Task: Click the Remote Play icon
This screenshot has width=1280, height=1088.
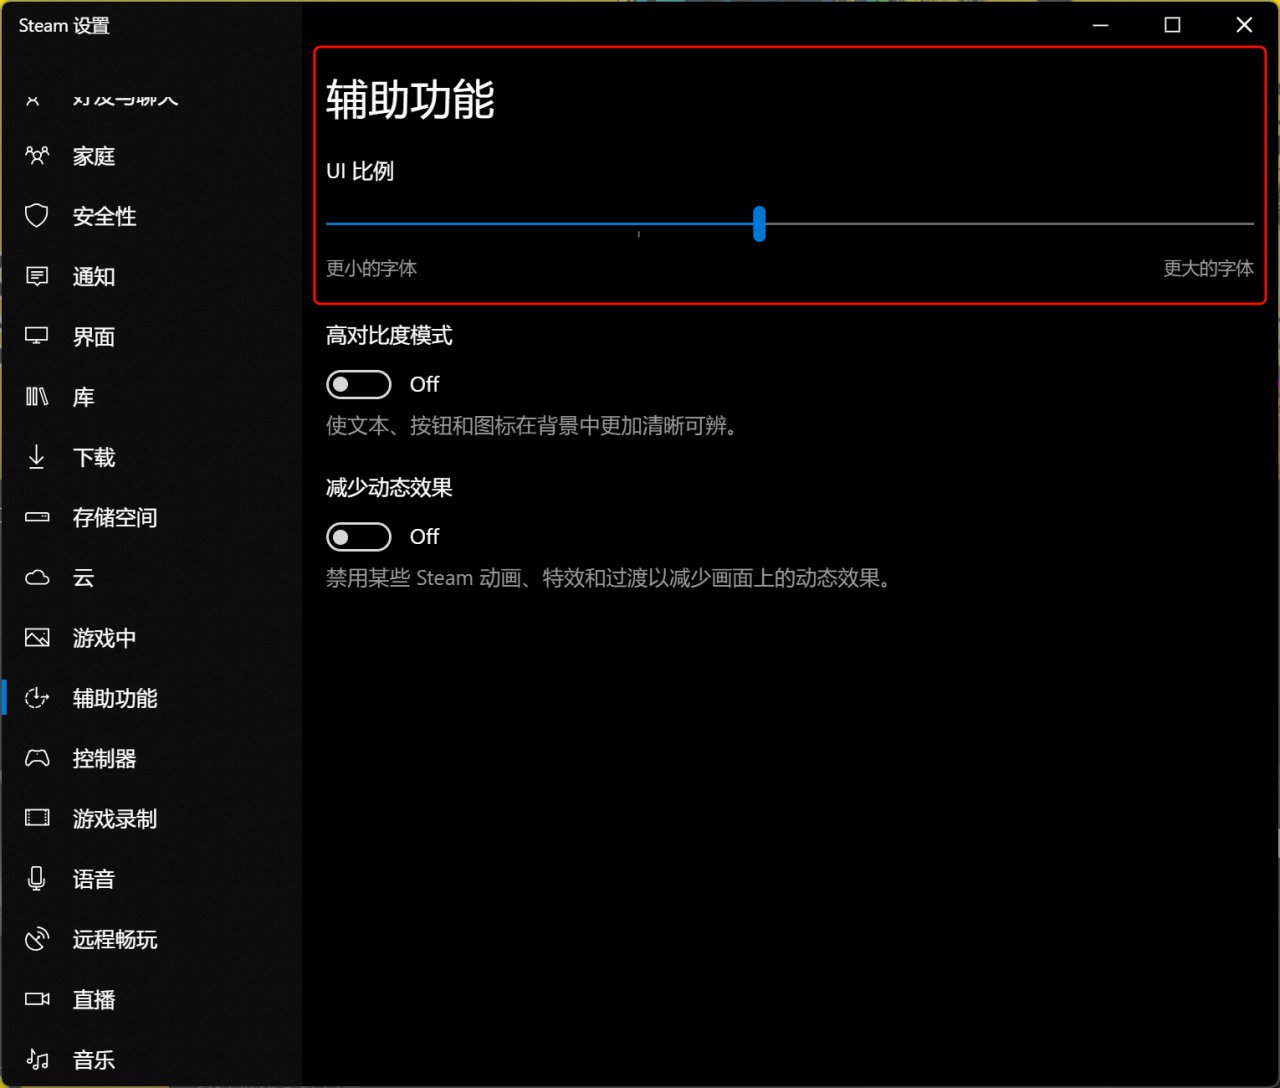Action: 37,939
